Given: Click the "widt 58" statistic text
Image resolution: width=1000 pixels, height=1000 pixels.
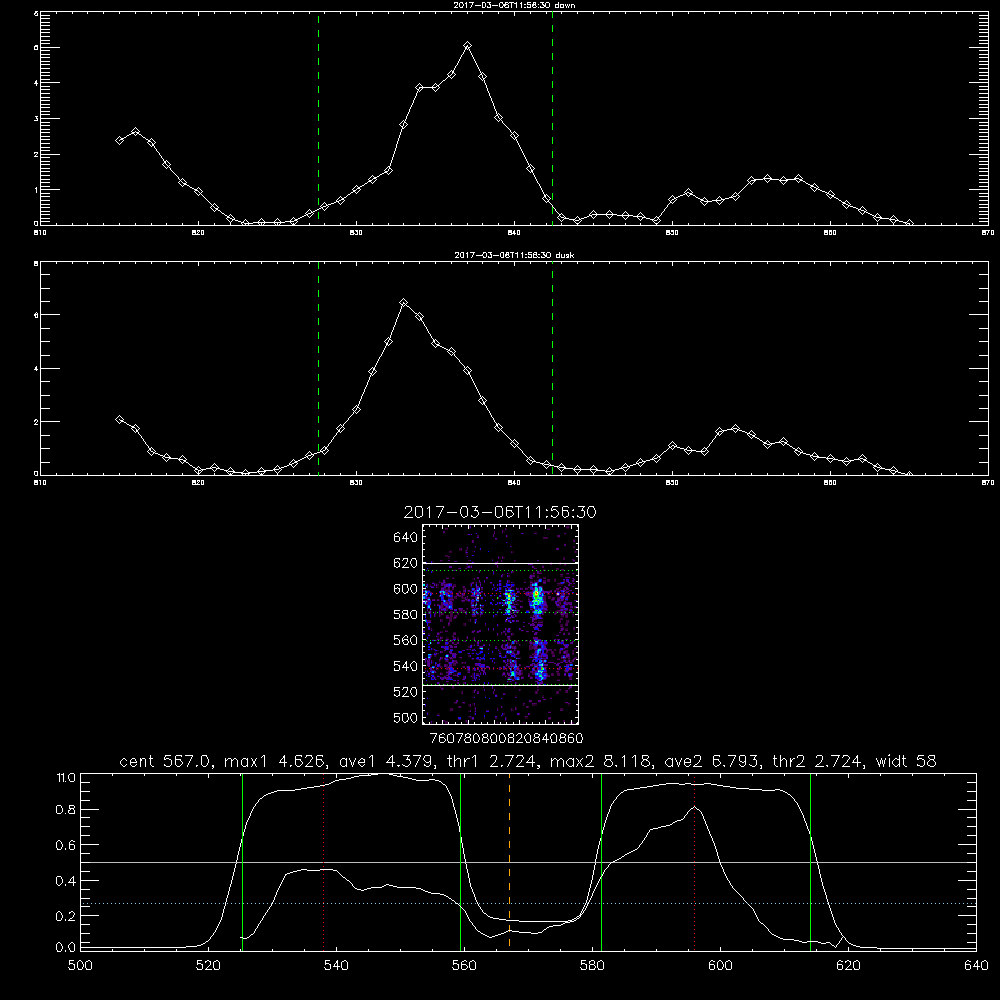Looking at the screenshot, I should pyautogui.click(x=906, y=761).
